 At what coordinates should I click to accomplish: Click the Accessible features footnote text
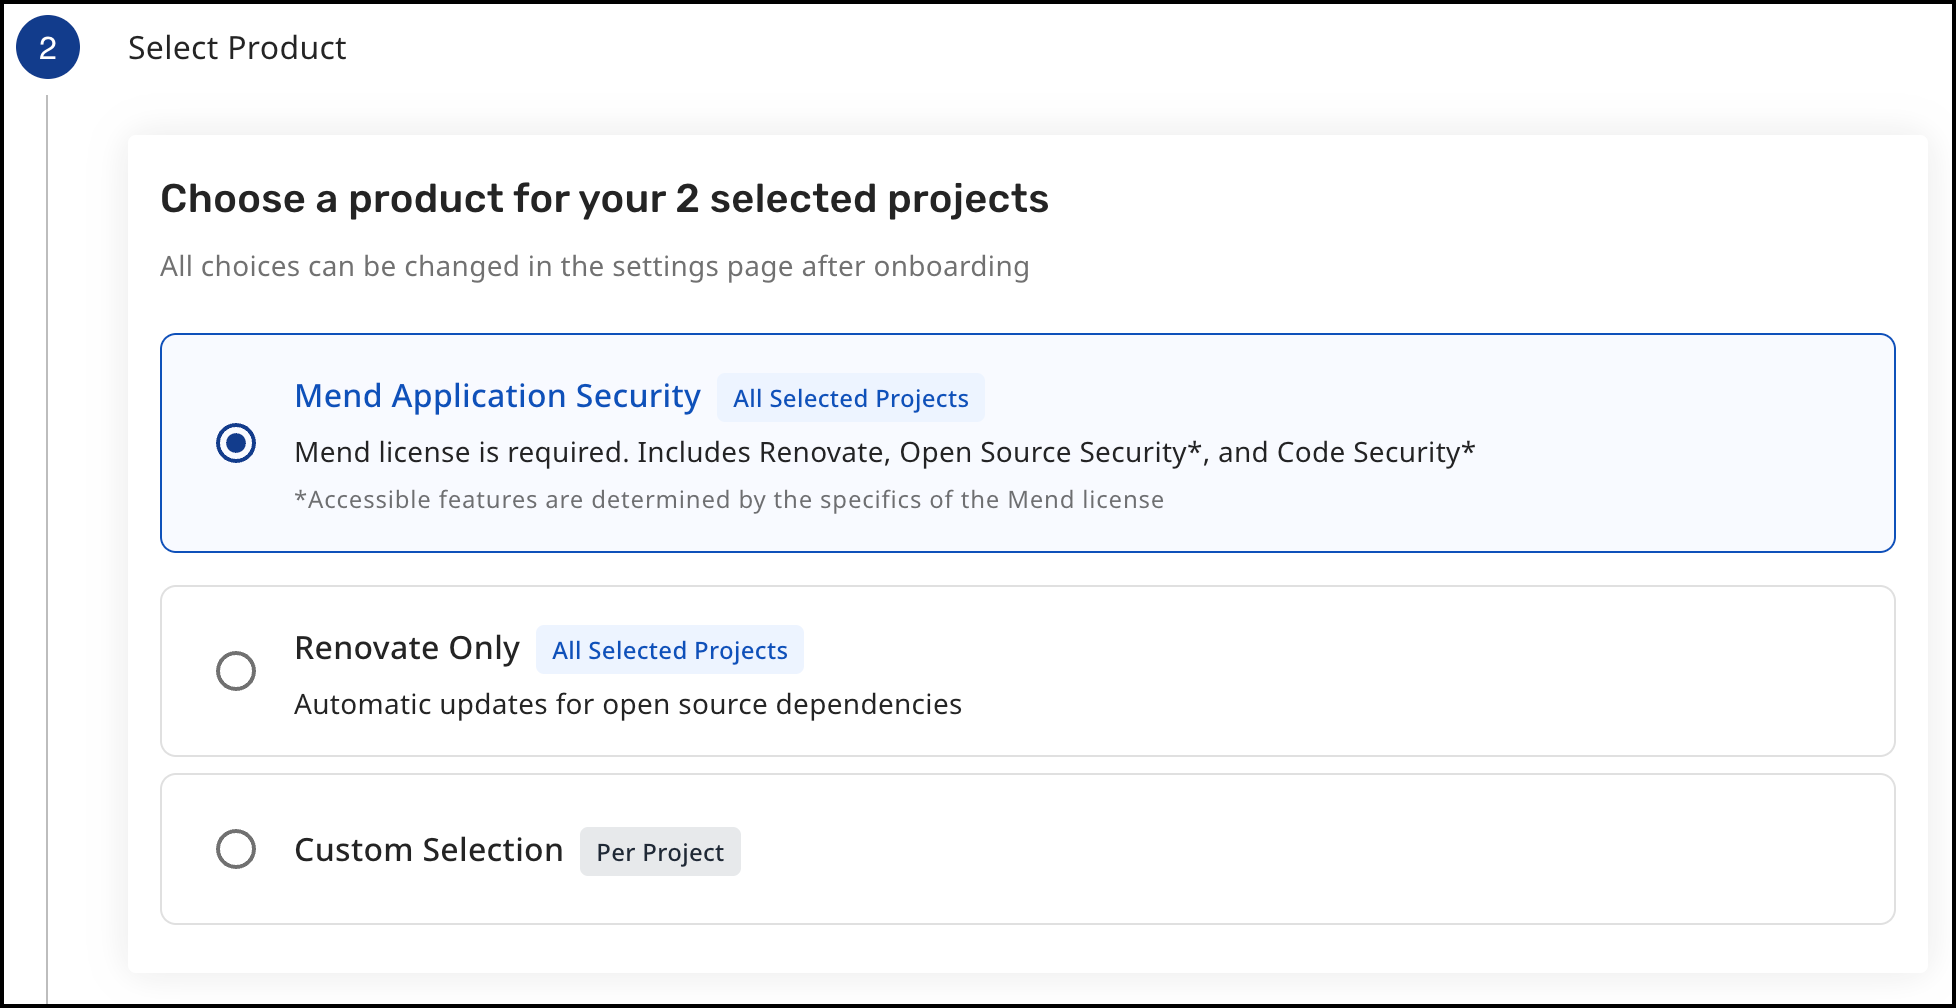click(729, 499)
